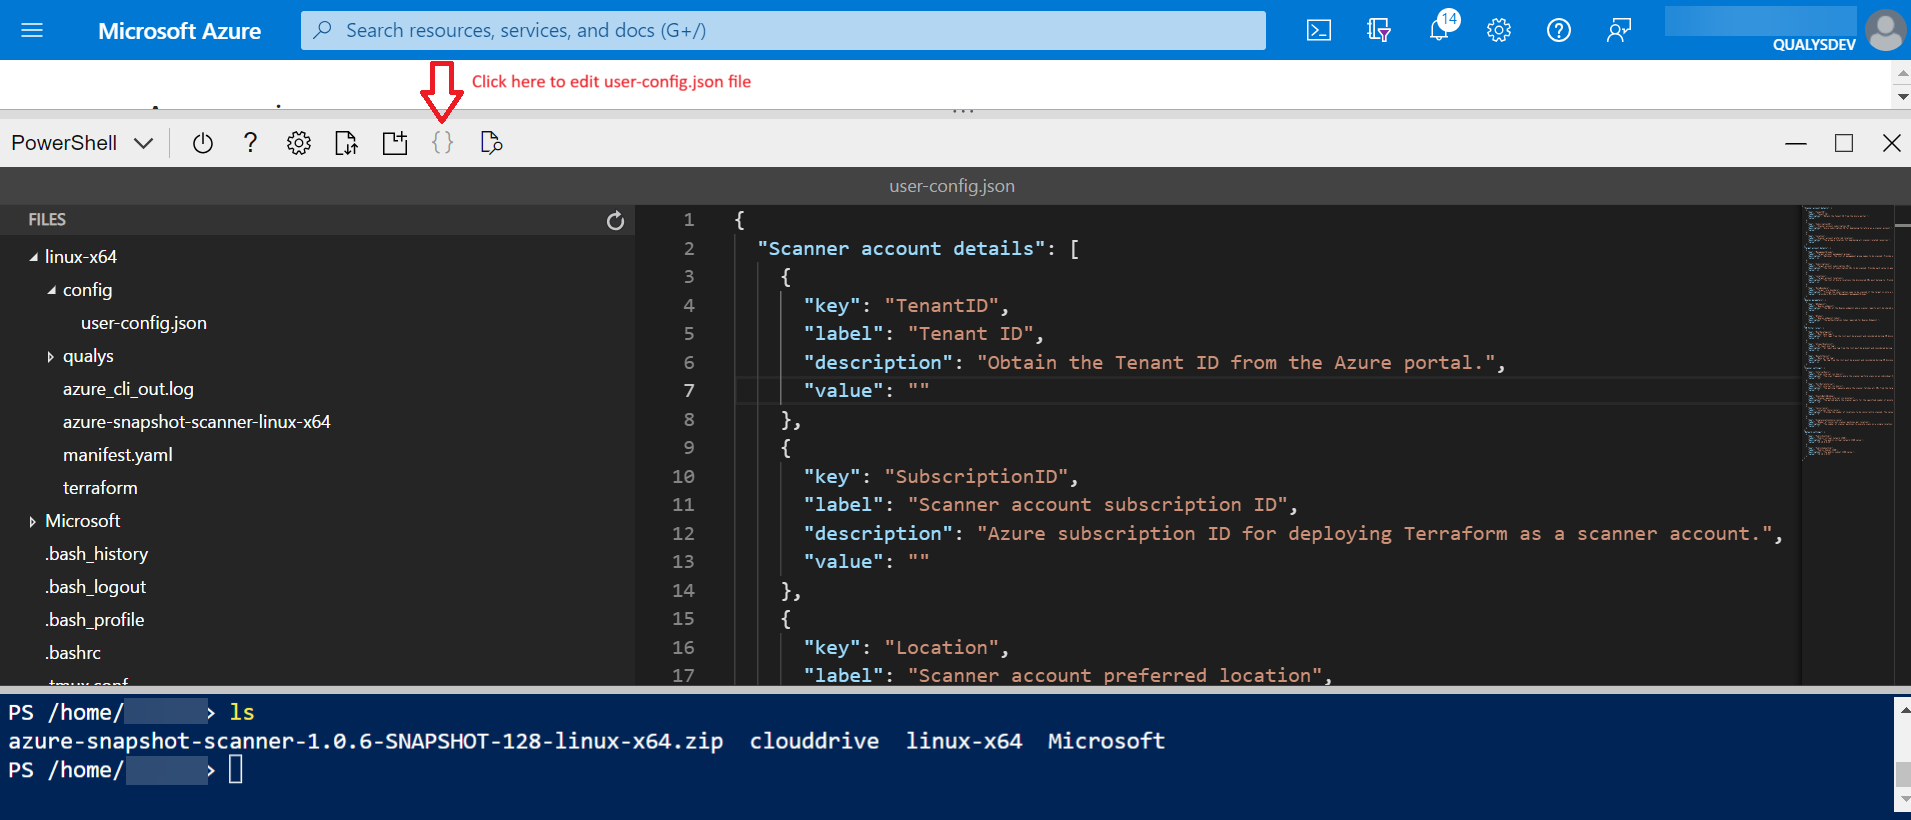
Task: Open azure_cli_out.log file
Action: (128, 389)
